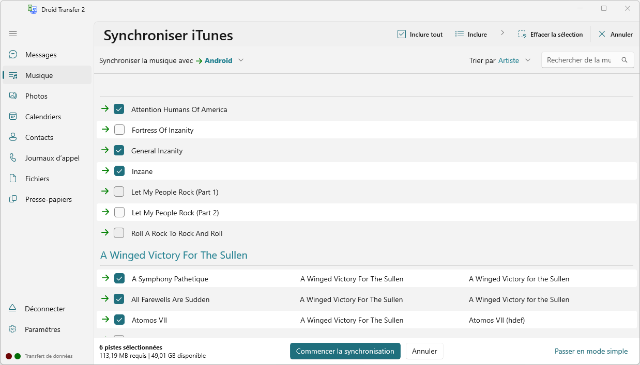Viewport: 640px width, 365px height.
Task: Open the Messages section
Action: (47, 54)
